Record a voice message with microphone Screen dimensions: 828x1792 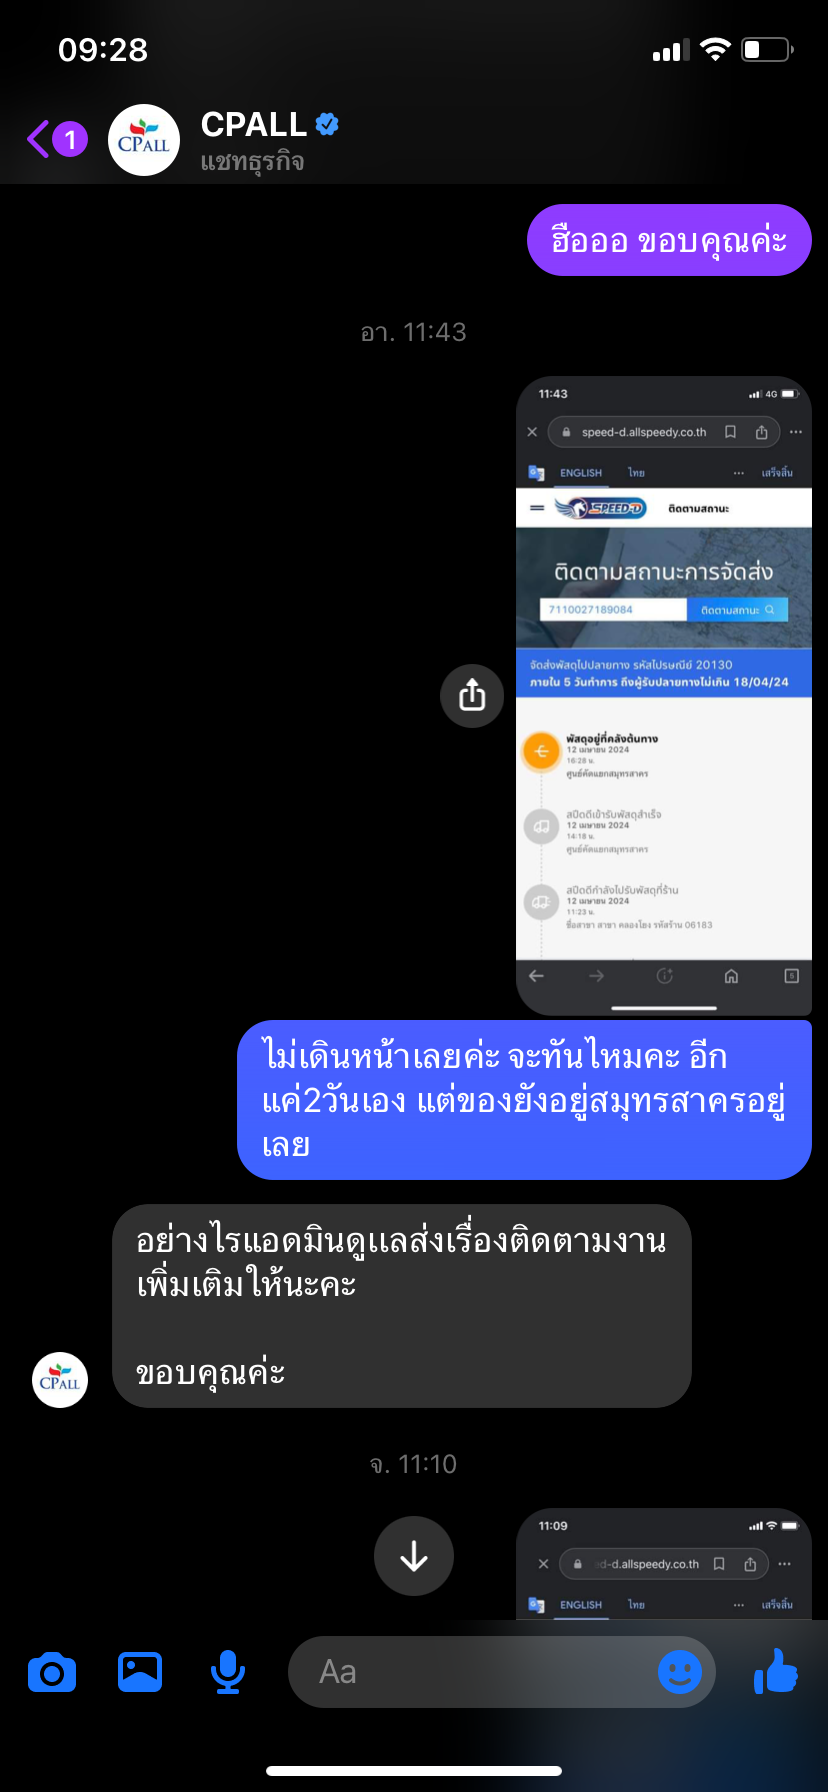tap(228, 1672)
